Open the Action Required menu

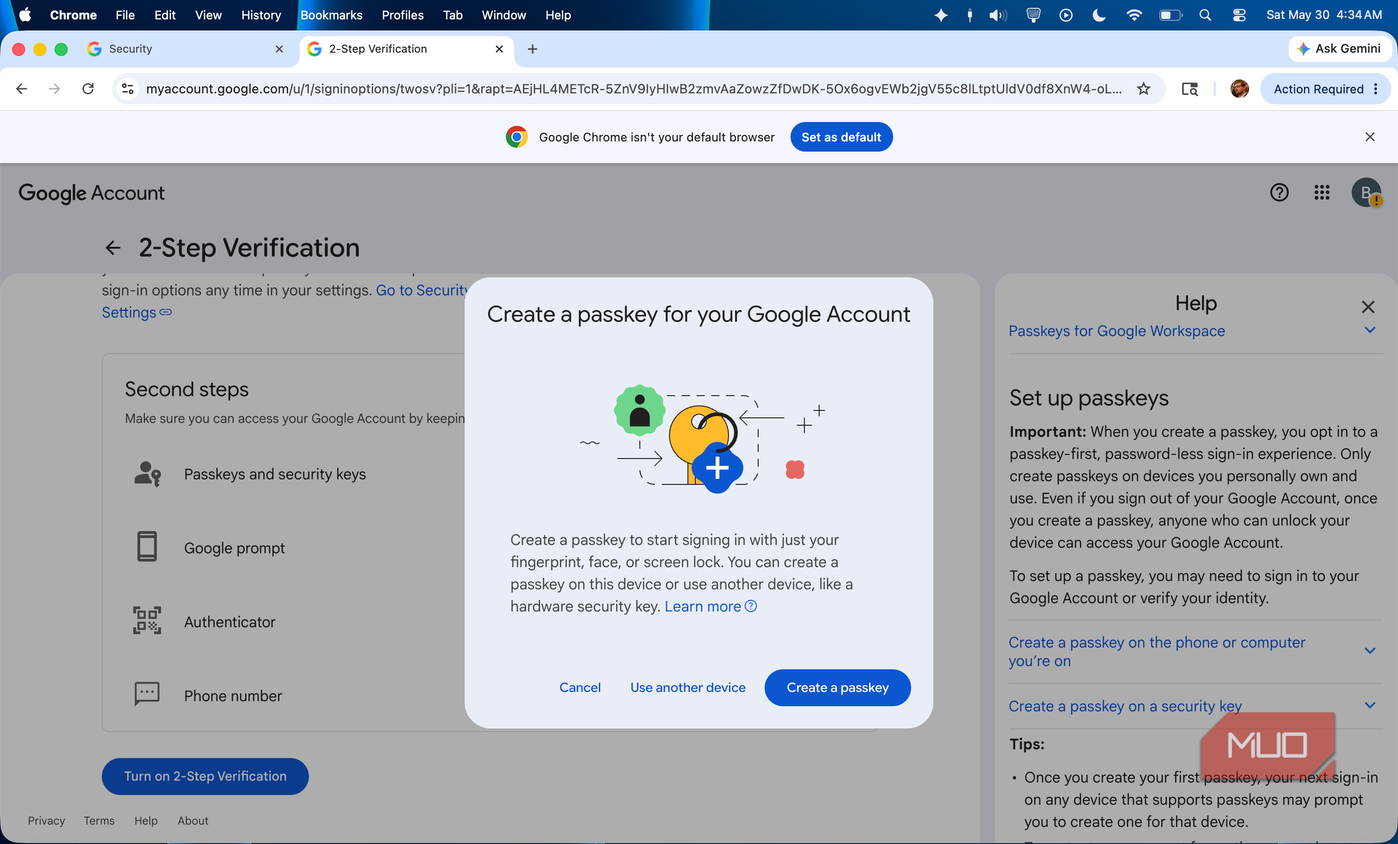click(x=1326, y=89)
